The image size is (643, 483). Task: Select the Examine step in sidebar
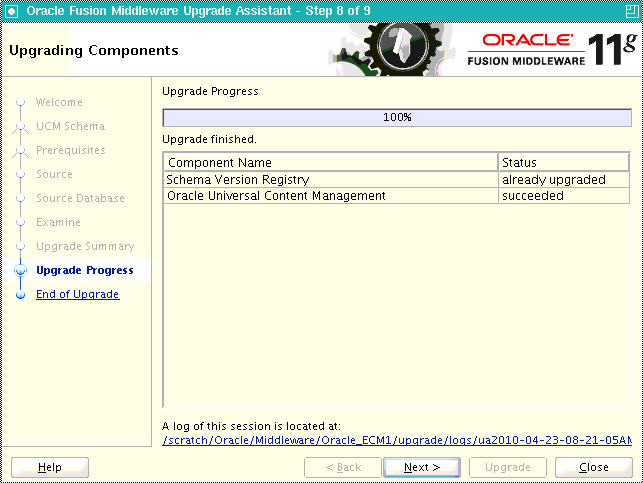(x=58, y=222)
